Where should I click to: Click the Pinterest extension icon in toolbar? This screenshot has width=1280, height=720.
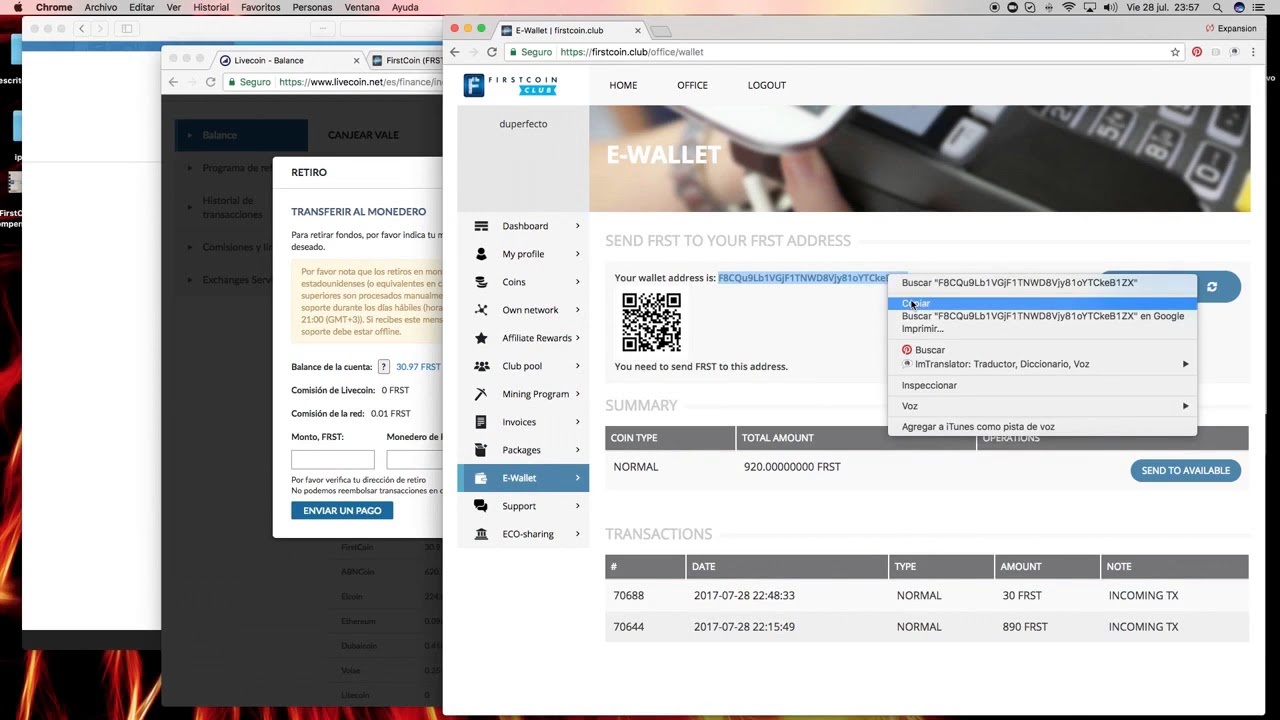pos(1196,52)
